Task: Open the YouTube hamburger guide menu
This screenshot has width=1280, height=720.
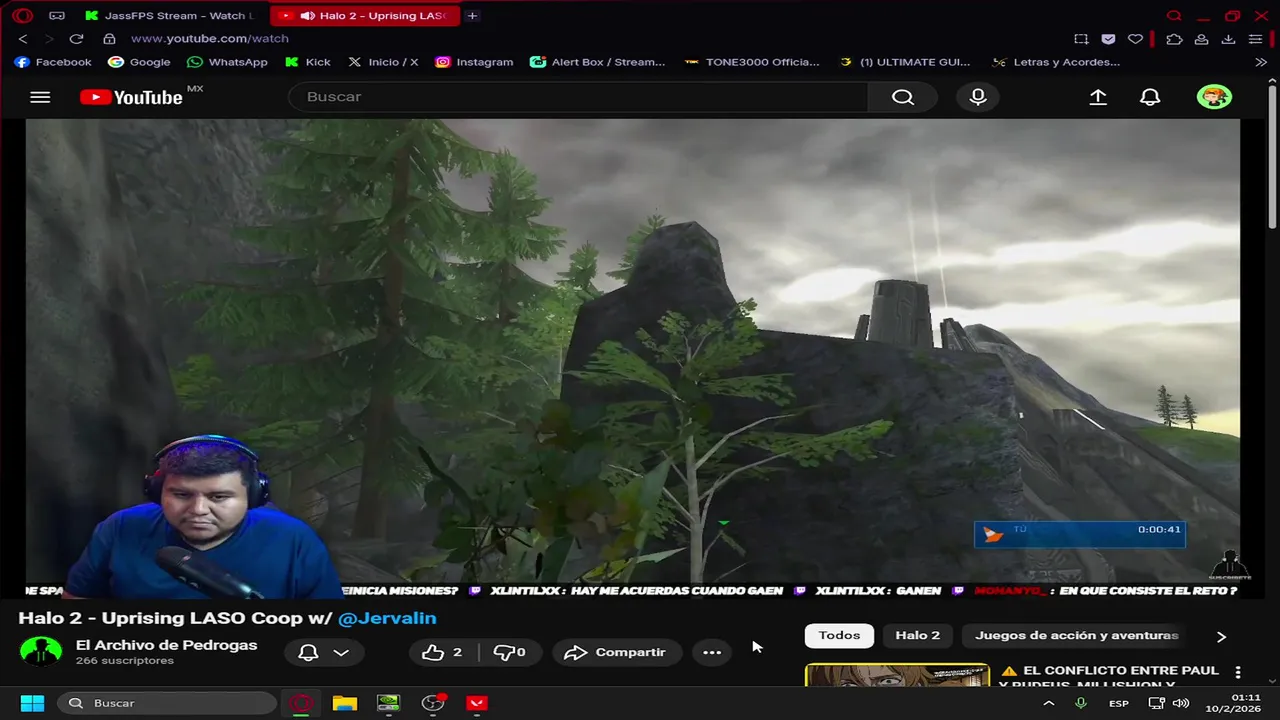Action: pyautogui.click(x=40, y=97)
